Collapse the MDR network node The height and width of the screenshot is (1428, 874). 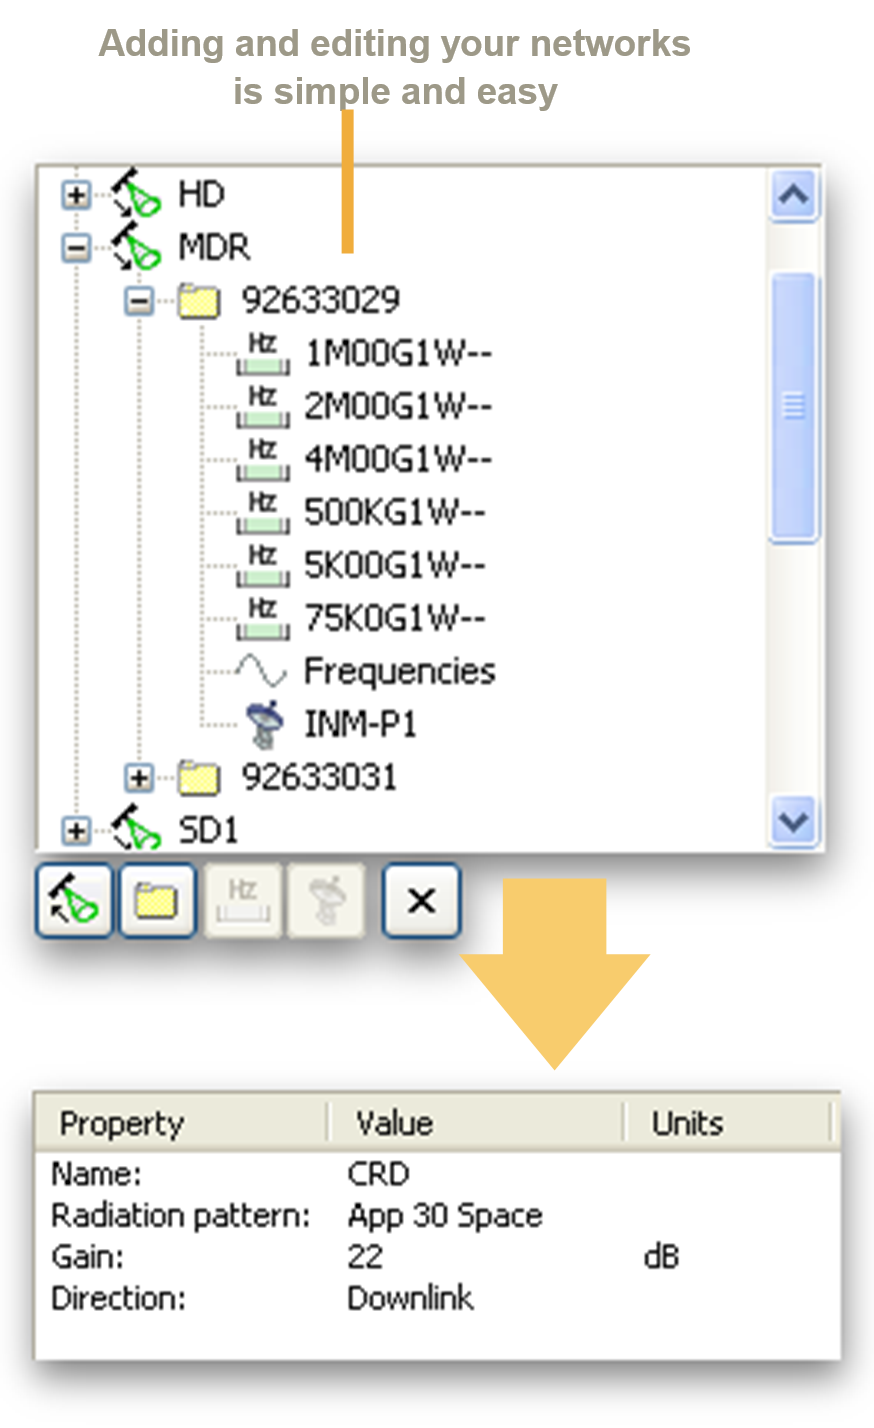point(76,247)
